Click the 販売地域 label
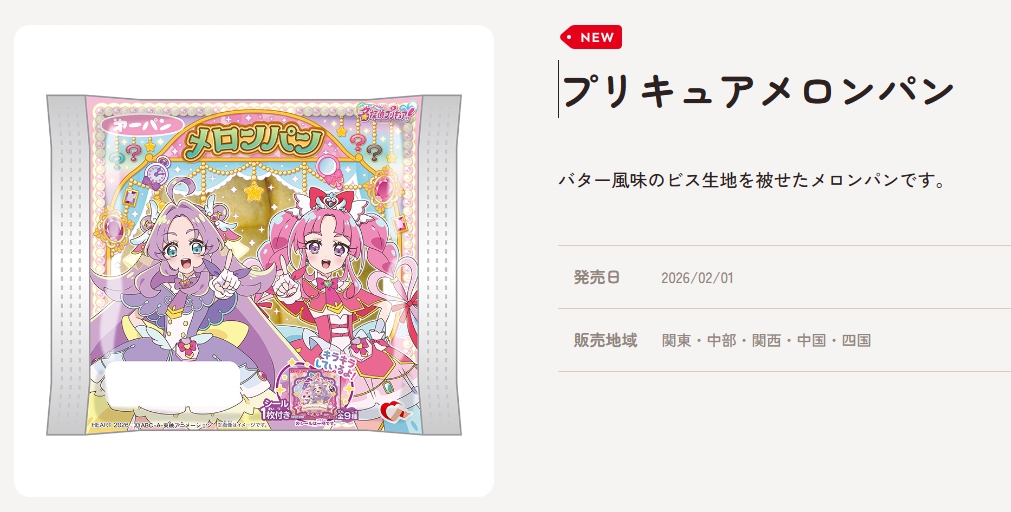 pos(605,340)
